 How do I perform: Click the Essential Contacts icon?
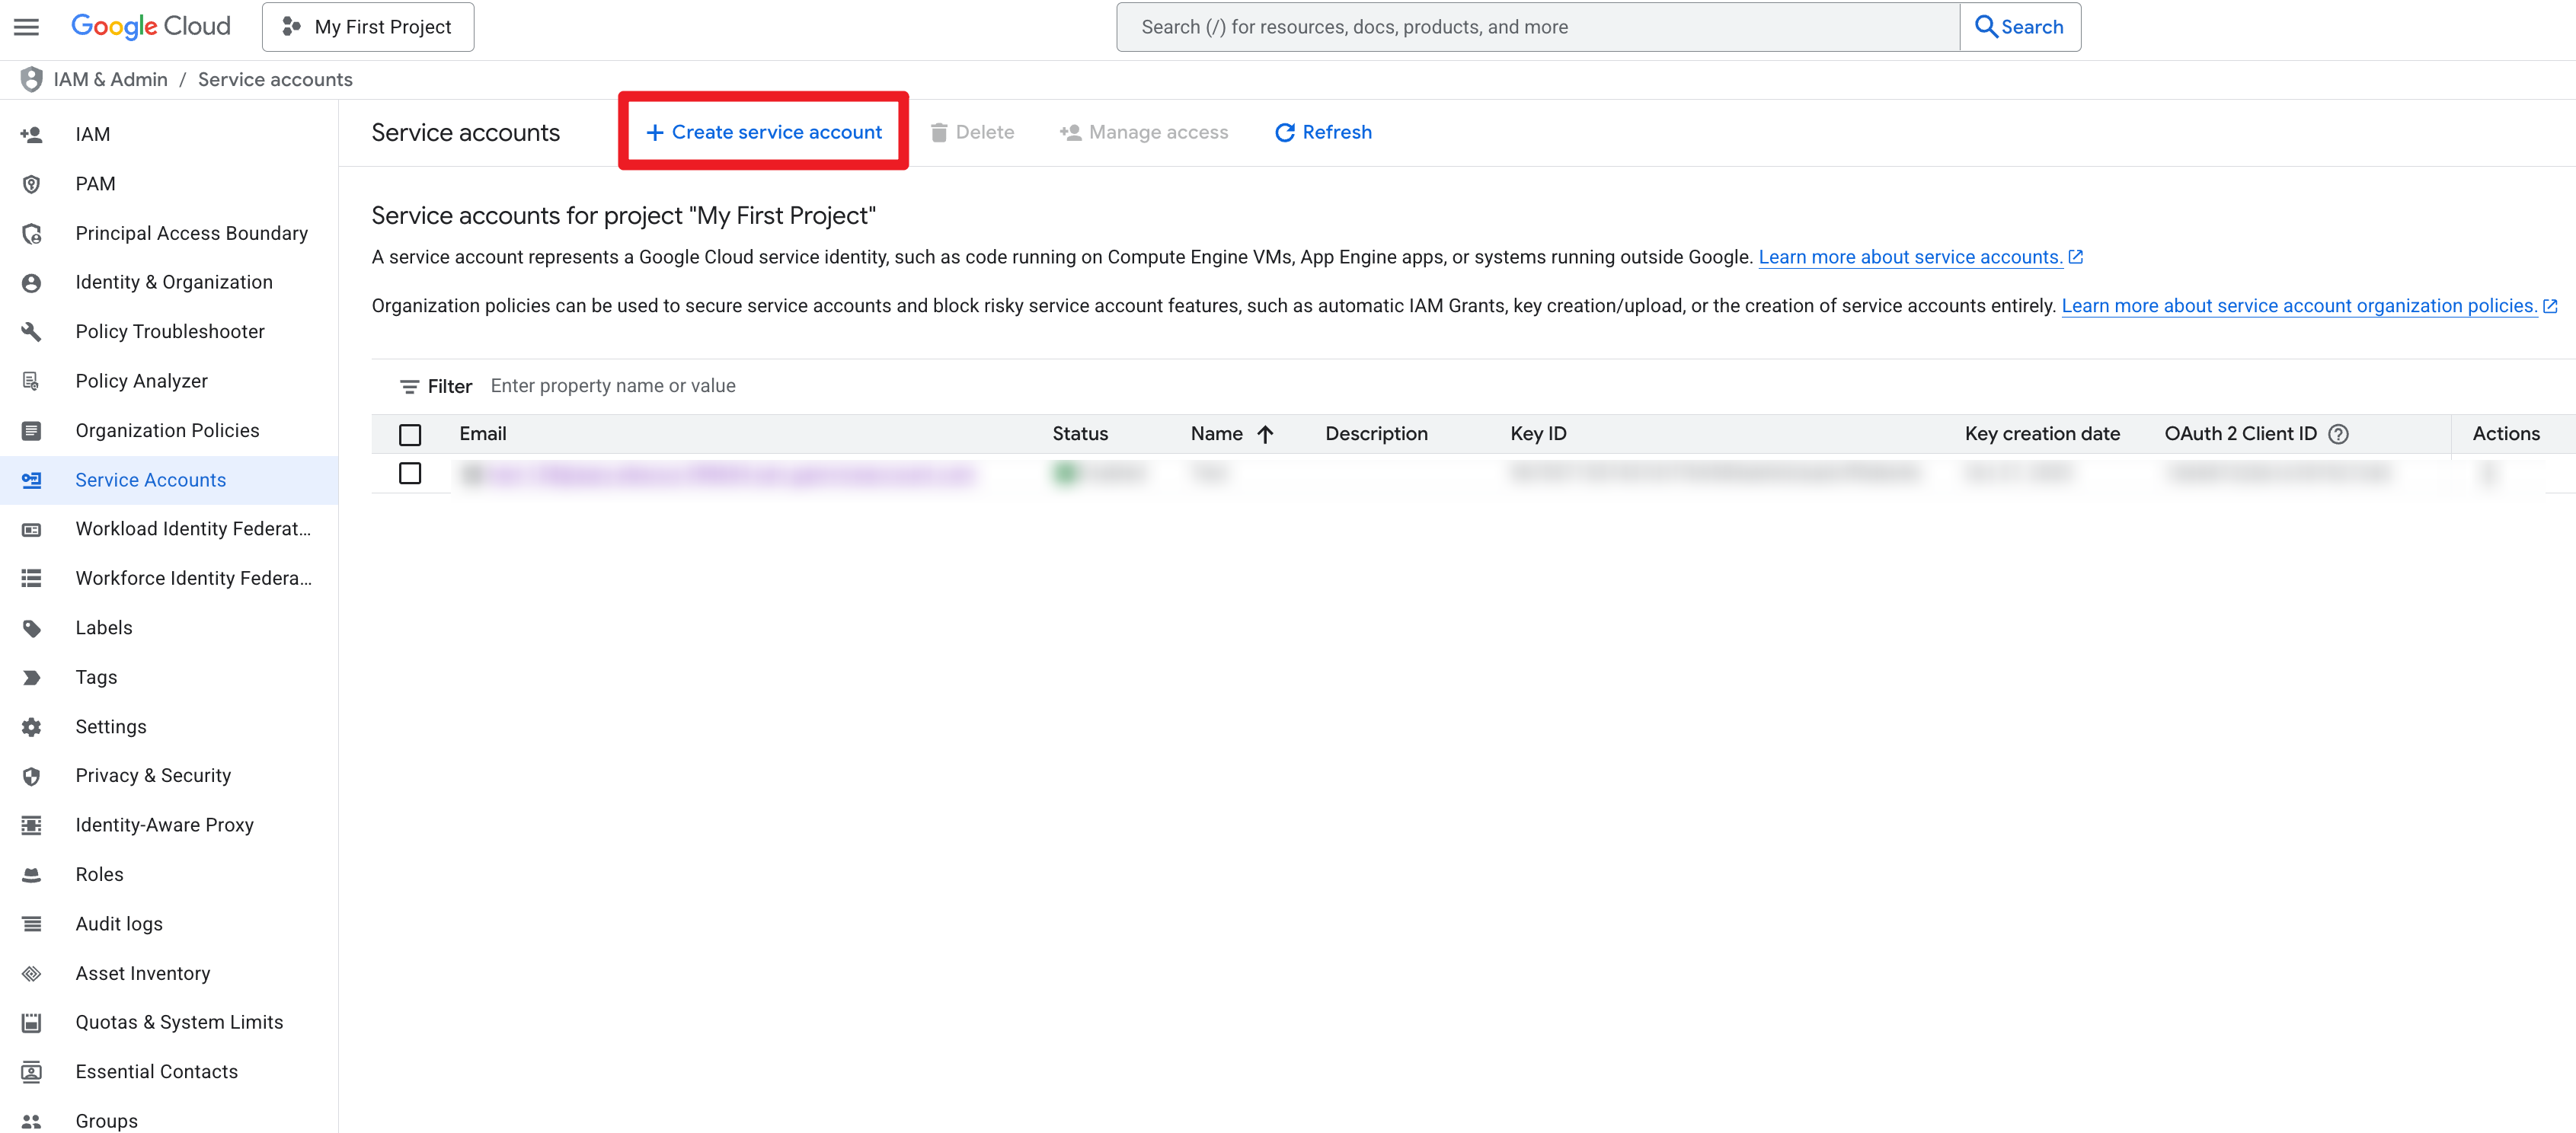click(x=31, y=1072)
